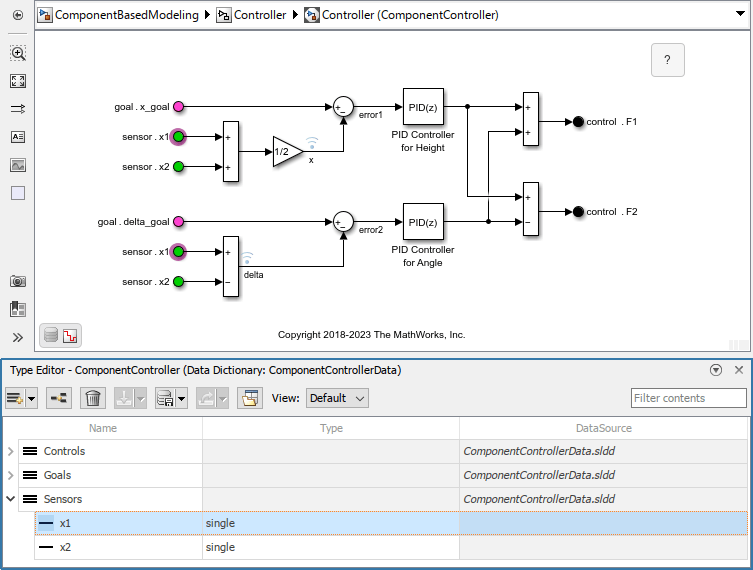Viewport: 753px width, 570px height.
Task: Click the logging badge on signal delta
Action: [x=247, y=258]
